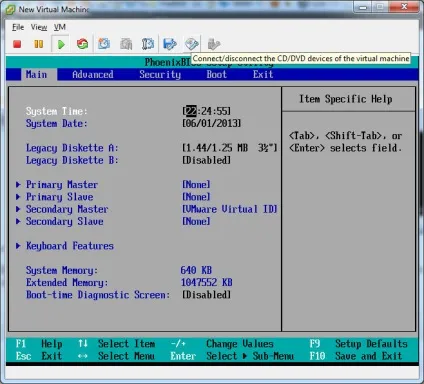Click the System Date label
This screenshot has width=424, height=384.
57,123
